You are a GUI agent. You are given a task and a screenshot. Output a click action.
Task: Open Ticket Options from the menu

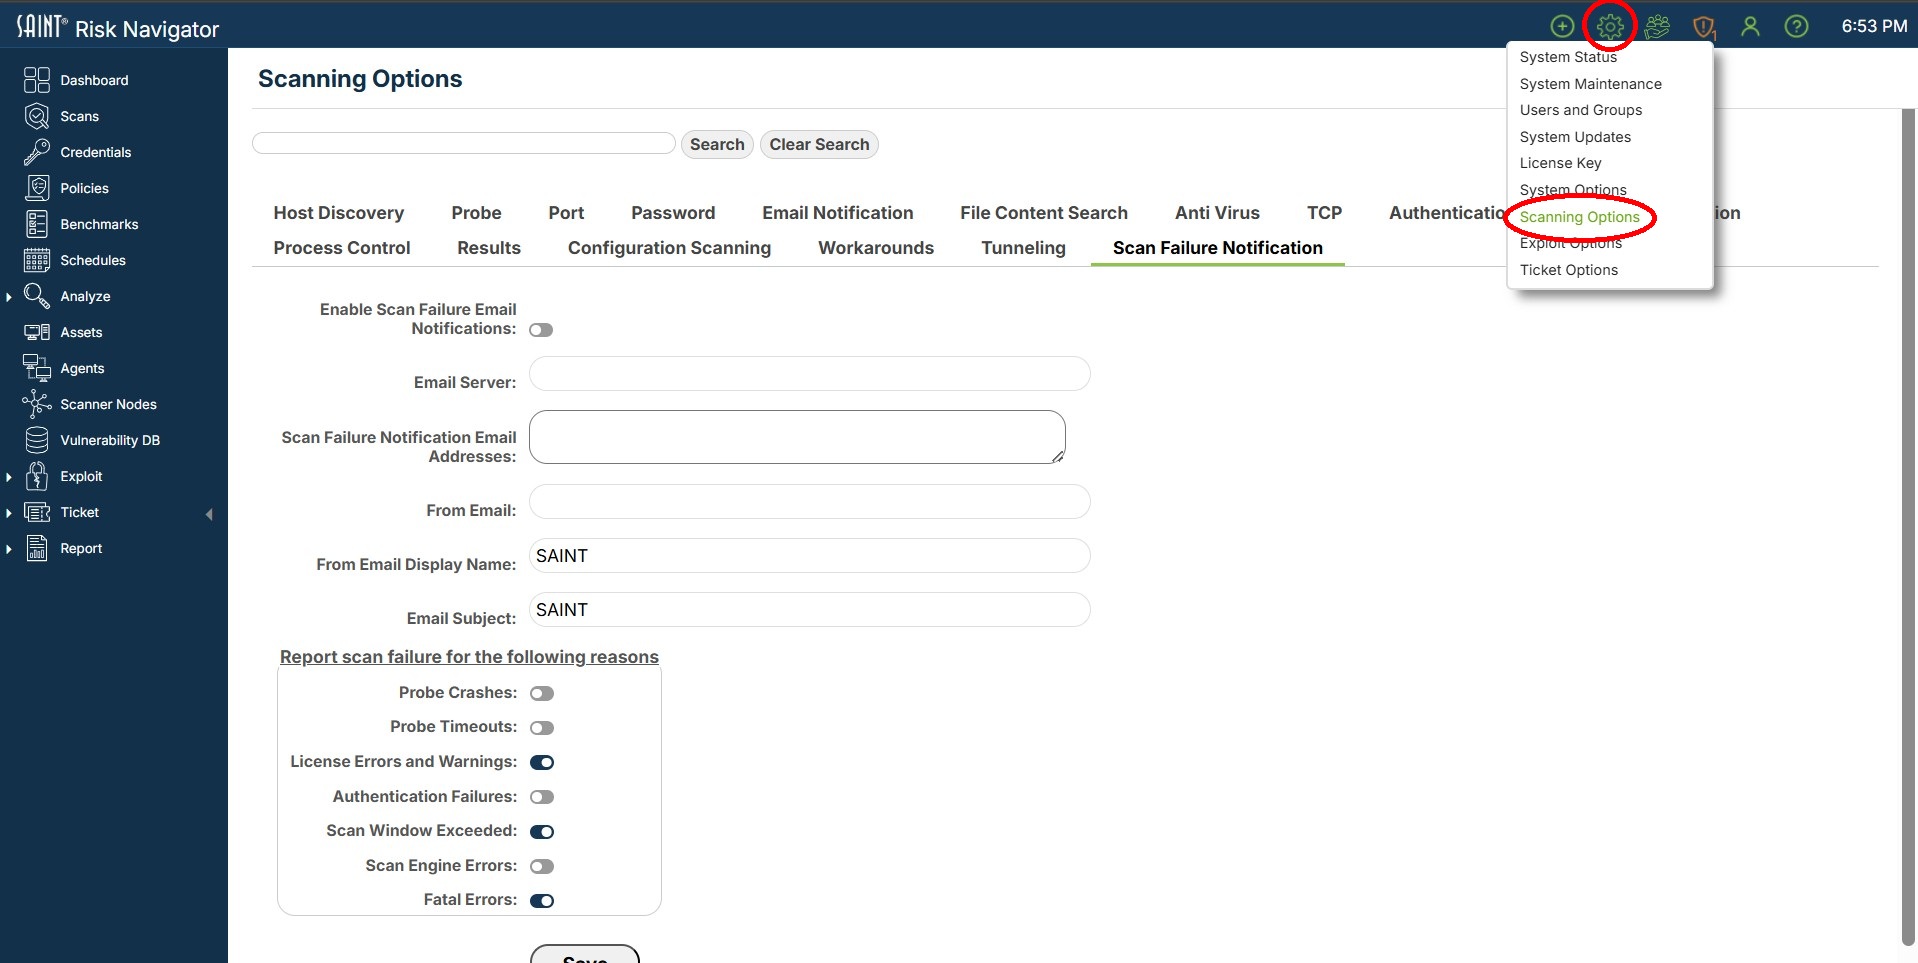click(x=1569, y=270)
